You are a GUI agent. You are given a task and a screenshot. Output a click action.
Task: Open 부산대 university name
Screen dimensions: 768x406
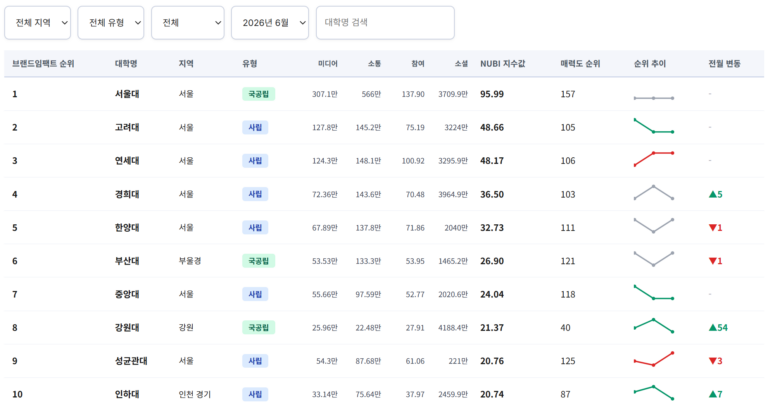pyautogui.click(x=127, y=261)
